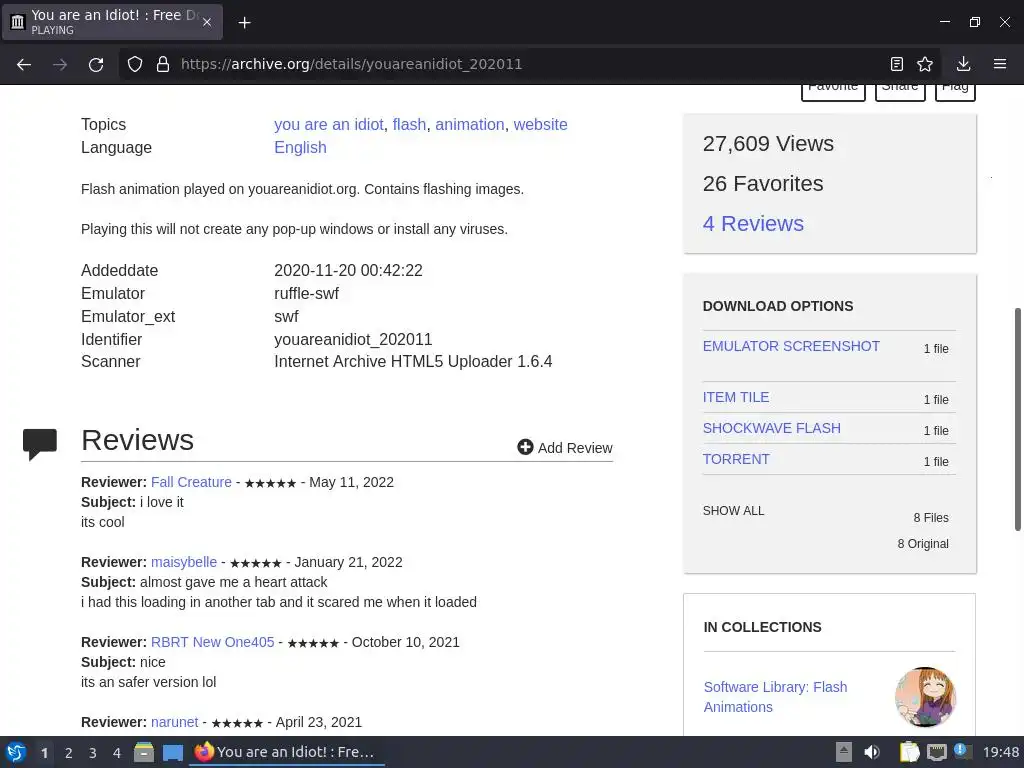Click the ruffle-swf emulator value
This screenshot has height=768, width=1024.
tap(306, 293)
